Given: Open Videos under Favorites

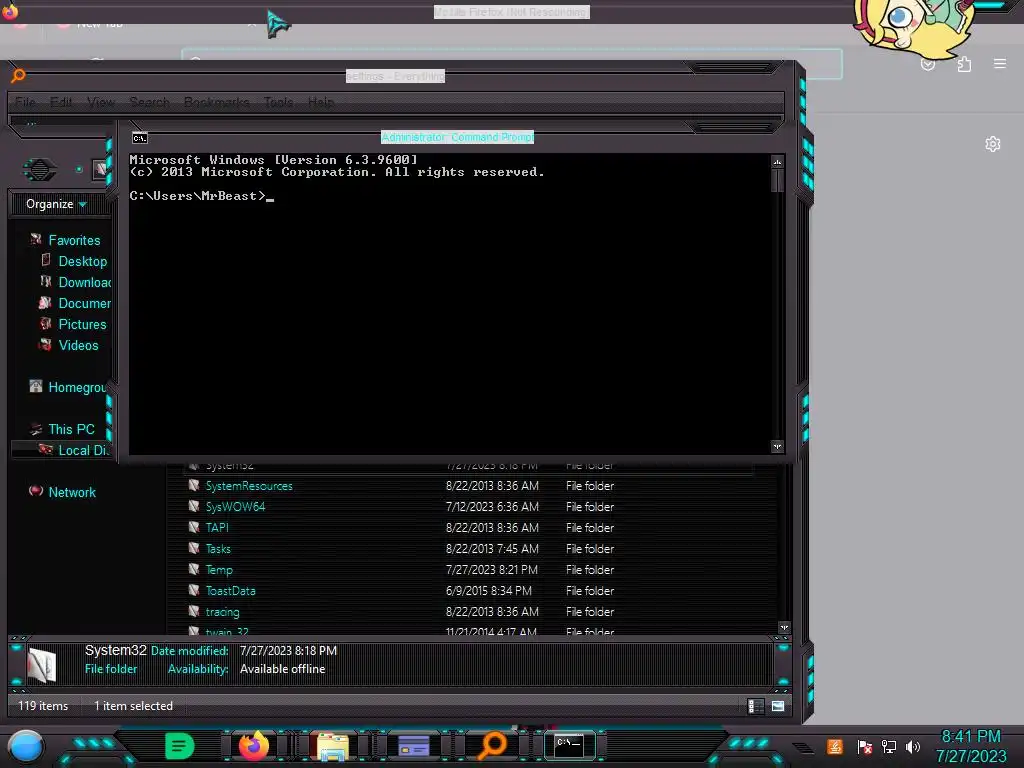Looking at the screenshot, I should [x=78, y=345].
